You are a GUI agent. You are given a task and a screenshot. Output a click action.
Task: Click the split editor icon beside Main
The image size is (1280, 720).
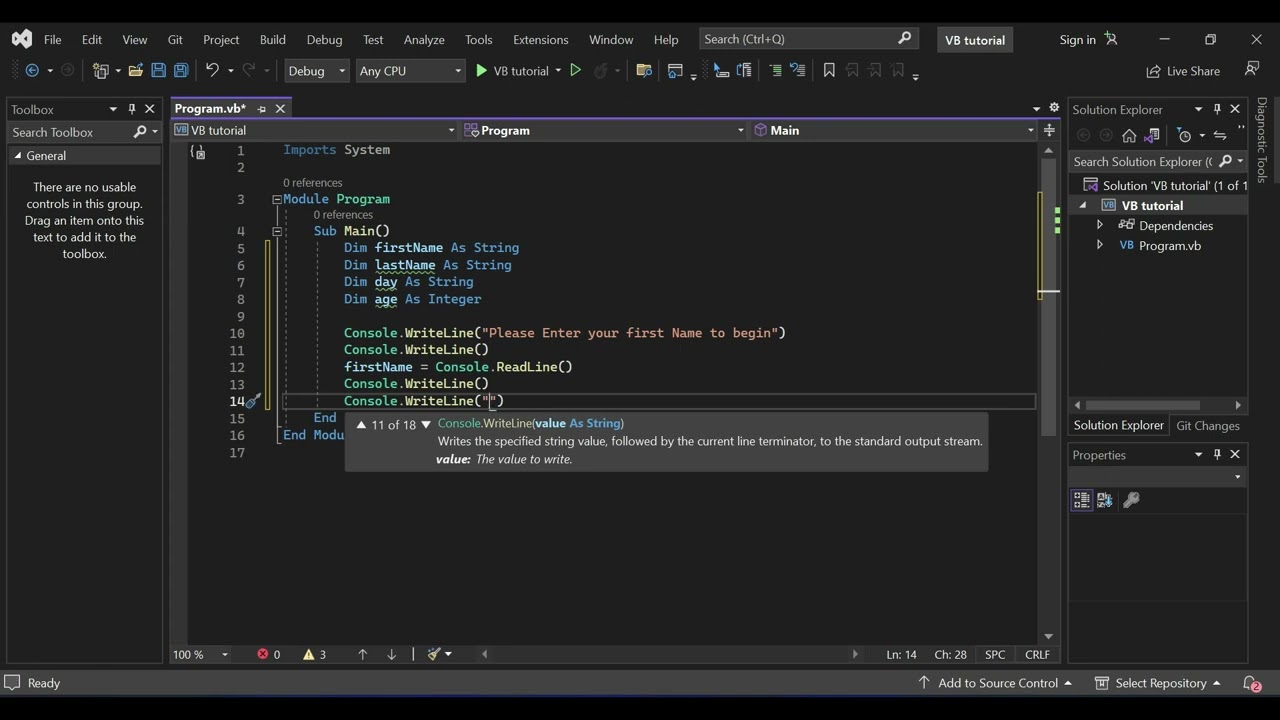coord(1049,130)
